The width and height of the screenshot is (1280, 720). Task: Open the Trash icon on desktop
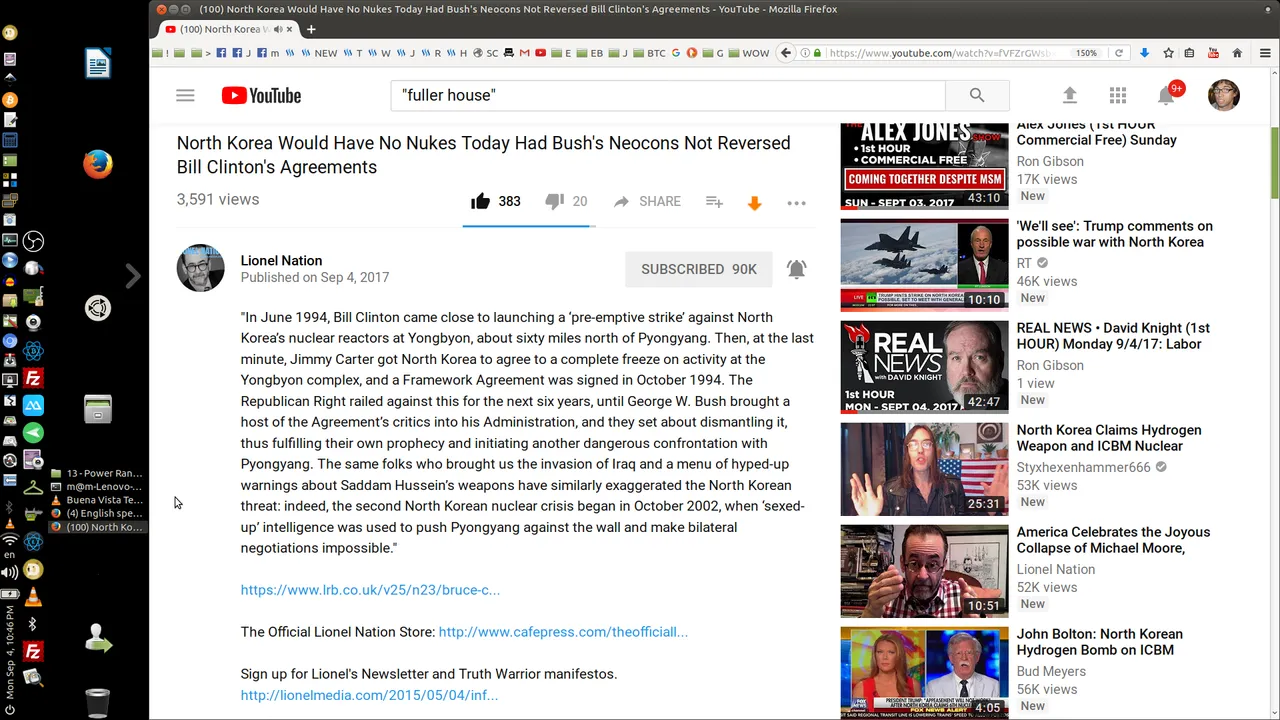pos(97,702)
